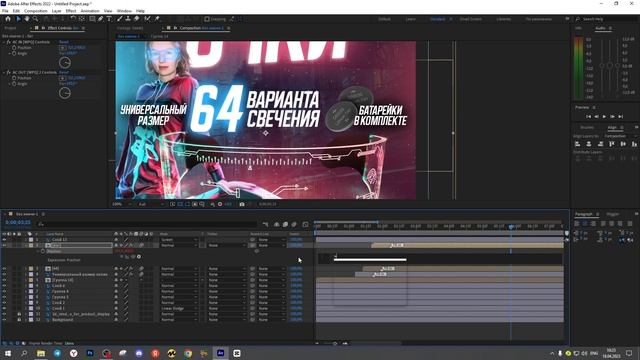The image size is (640, 360).
Task: Collapse AC IN [MPG] Controls effect
Action: coord(4,42)
